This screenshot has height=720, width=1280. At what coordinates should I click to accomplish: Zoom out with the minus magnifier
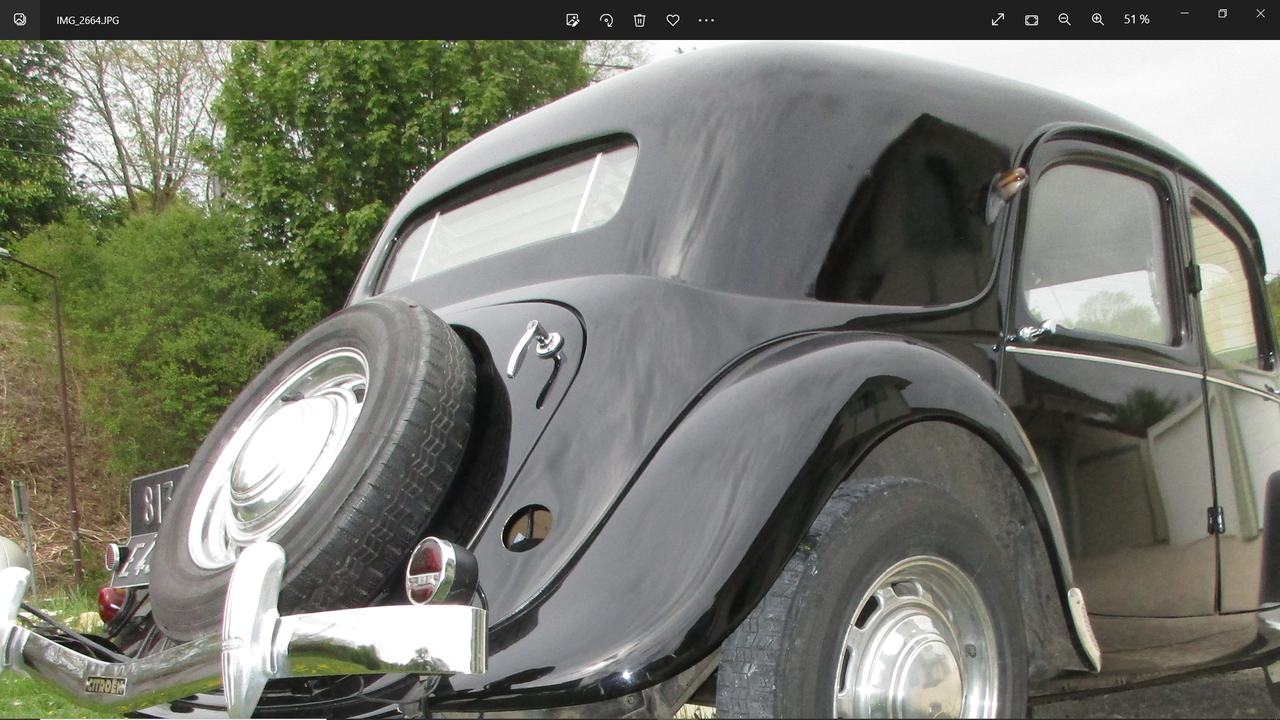tap(1065, 20)
